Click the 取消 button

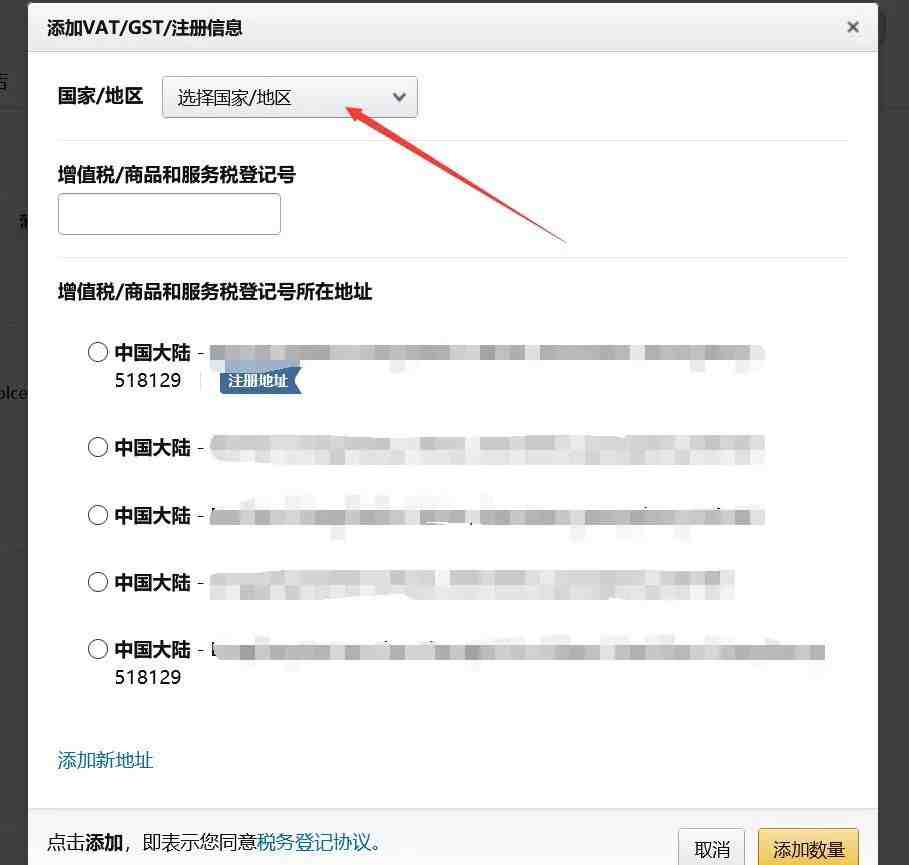[711, 849]
